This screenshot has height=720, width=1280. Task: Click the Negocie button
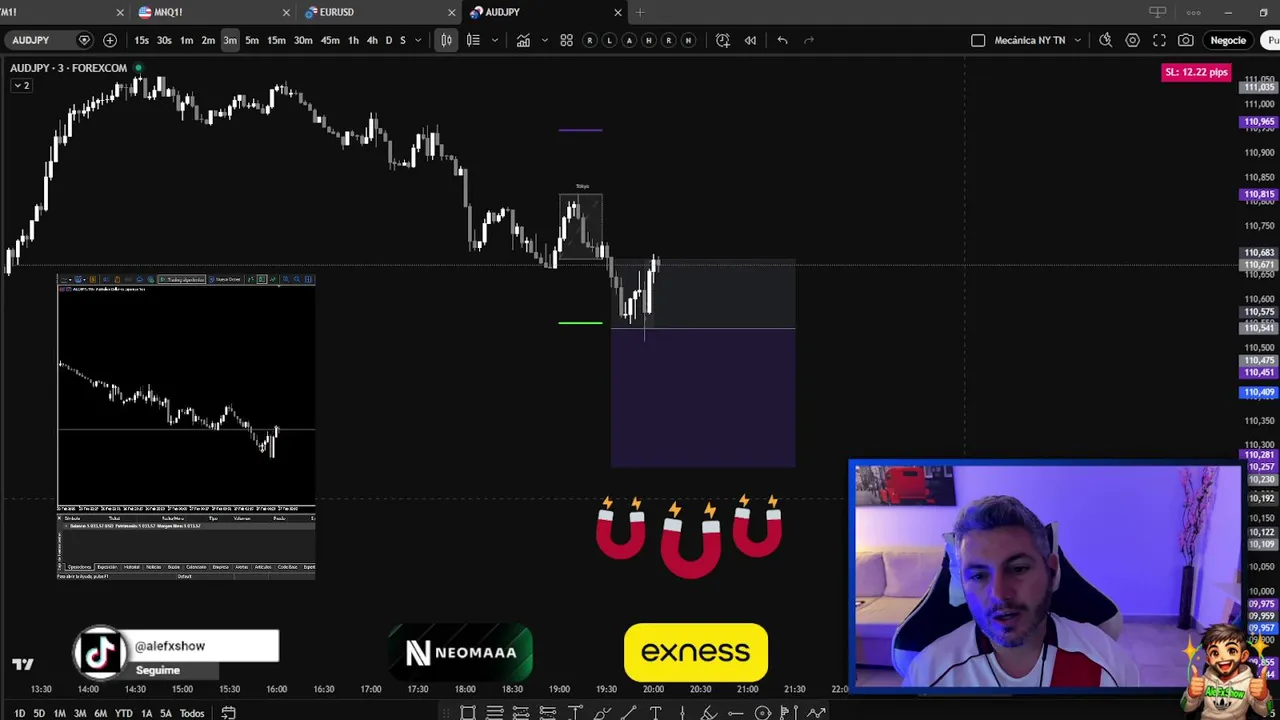tap(1228, 40)
